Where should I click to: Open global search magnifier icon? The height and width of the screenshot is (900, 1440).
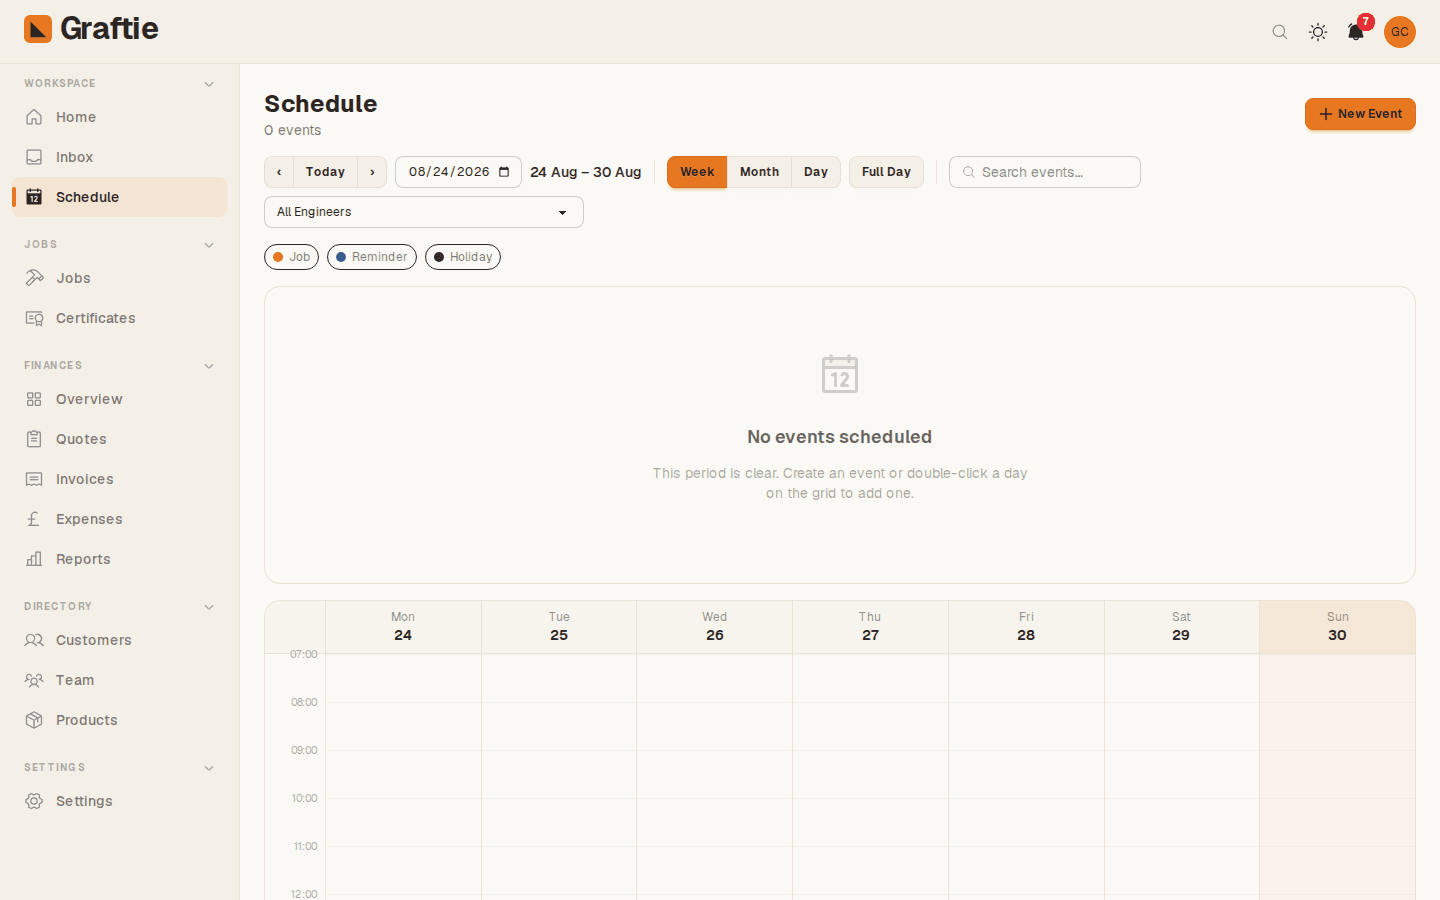click(1280, 32)
